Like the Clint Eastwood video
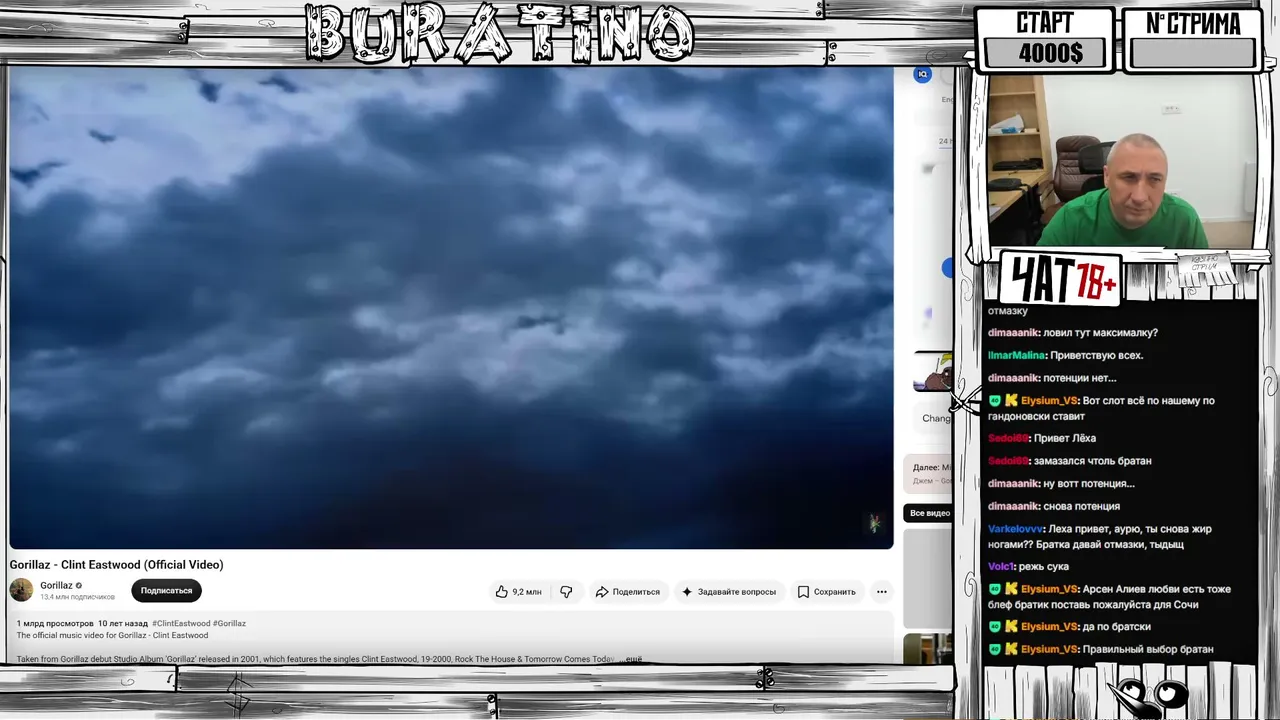The height and width of the screenshot is (720, 1280). tap(519, 592)
